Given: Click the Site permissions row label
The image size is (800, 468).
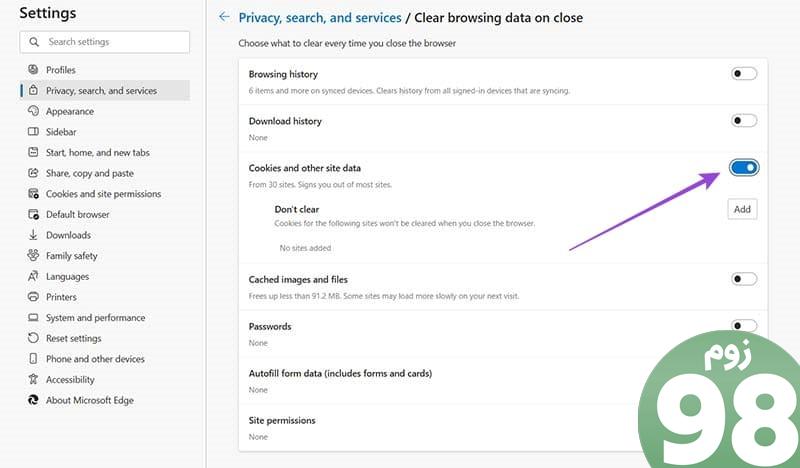Looking at the screenshot, I should 282,420.
